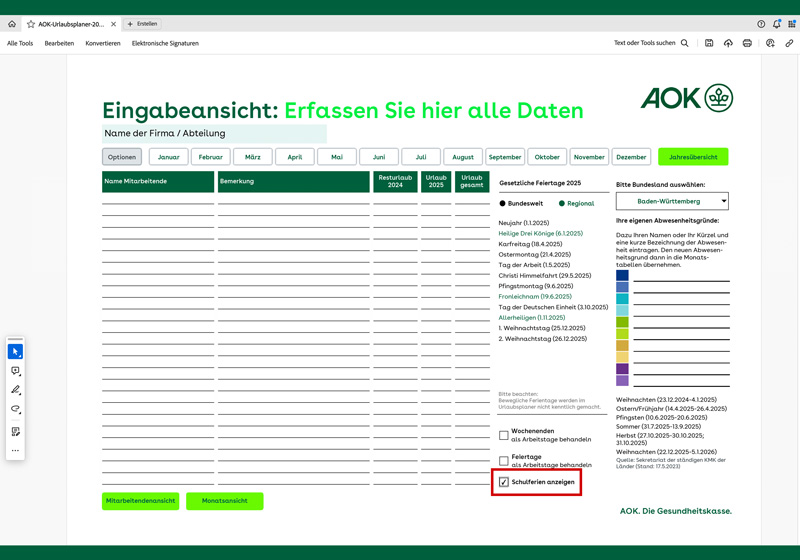Open the Bearbeiten menu
800x560 pixels.
[x=59, y=43]
